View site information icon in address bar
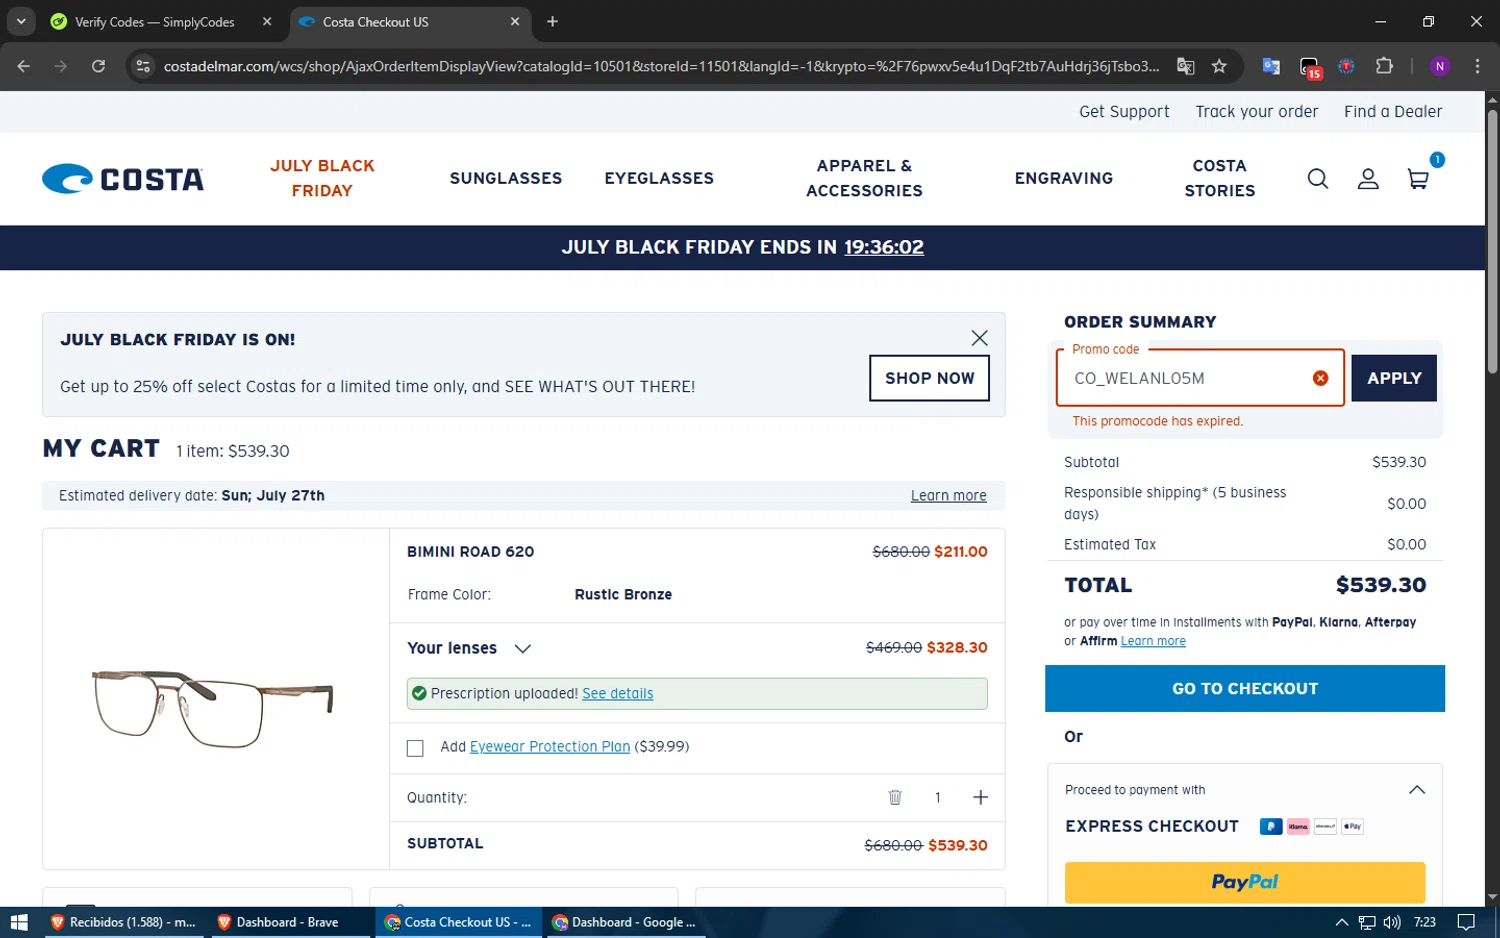The height and width of the screenshot is (938, 1500). (143, 66)
